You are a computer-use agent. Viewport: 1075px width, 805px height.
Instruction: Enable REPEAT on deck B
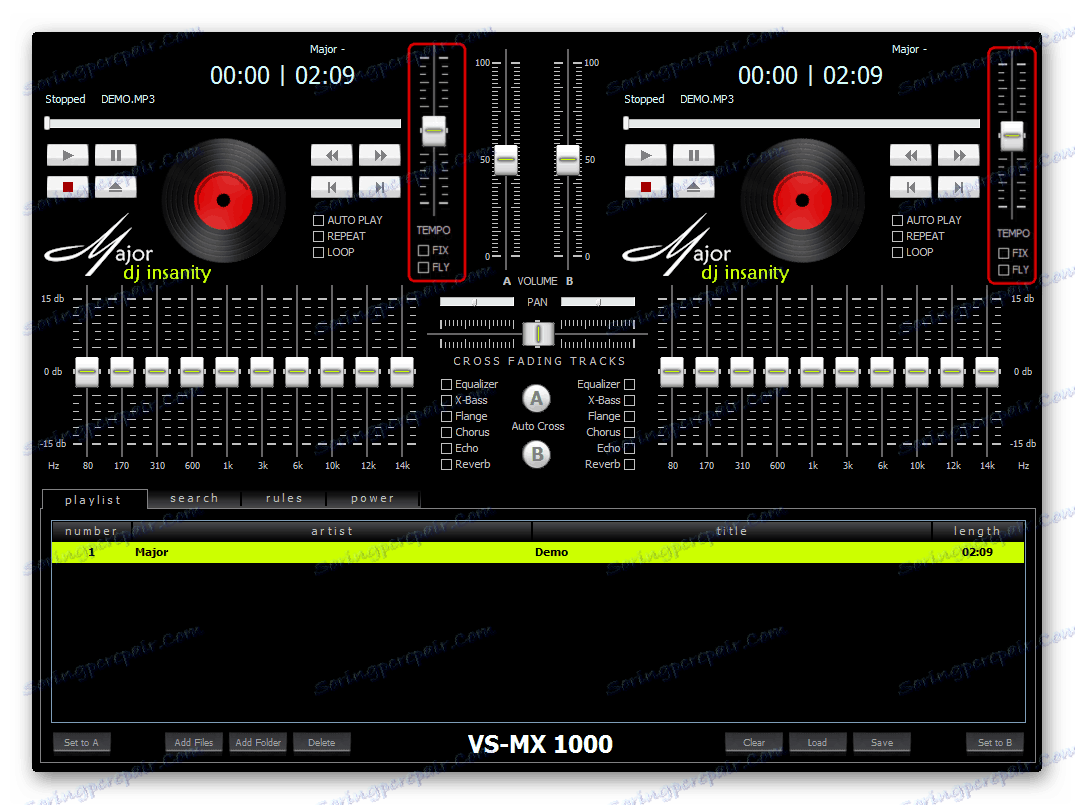click(x=897, y=236)
